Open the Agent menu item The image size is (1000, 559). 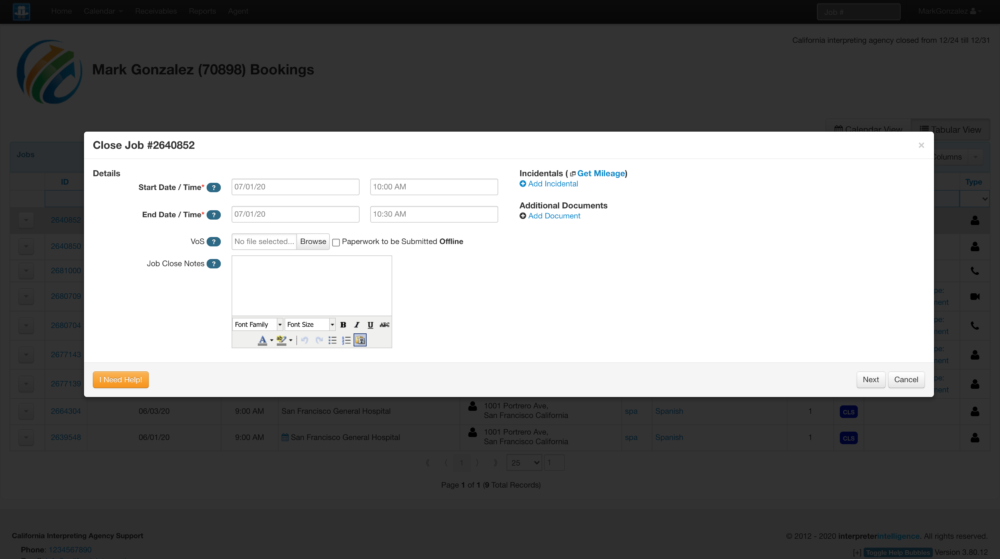238,11
